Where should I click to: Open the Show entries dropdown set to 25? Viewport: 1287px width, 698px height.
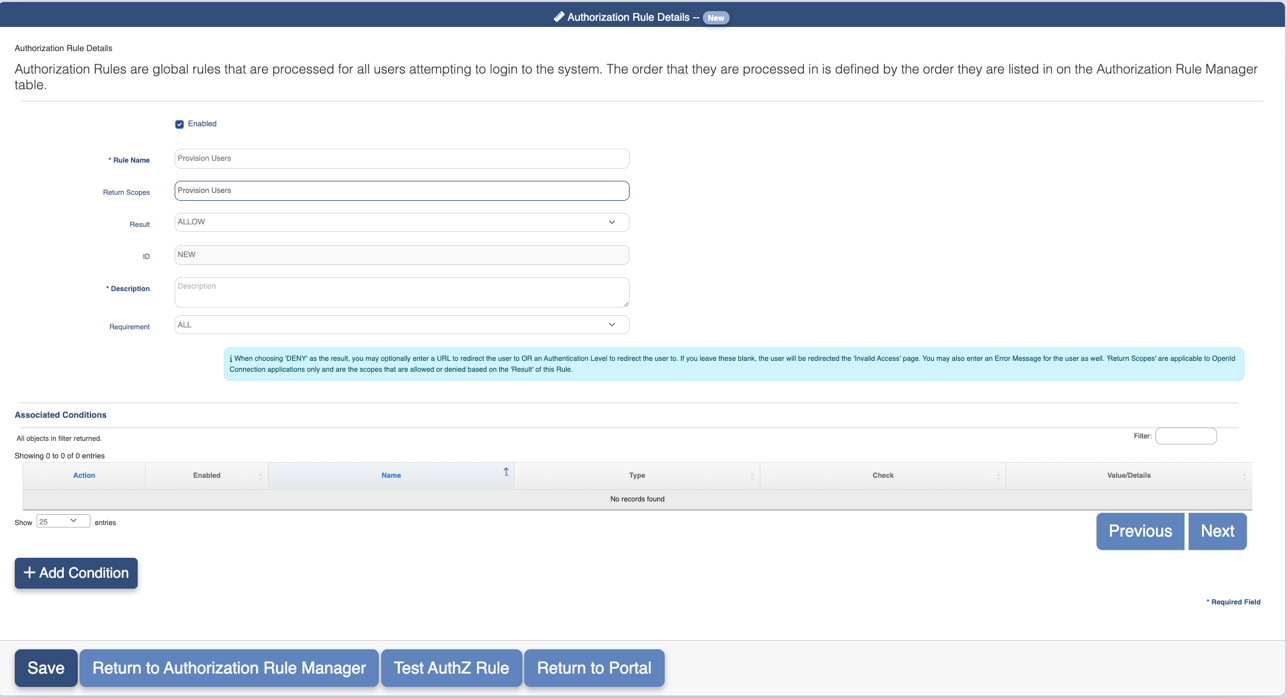click(63, 522)
